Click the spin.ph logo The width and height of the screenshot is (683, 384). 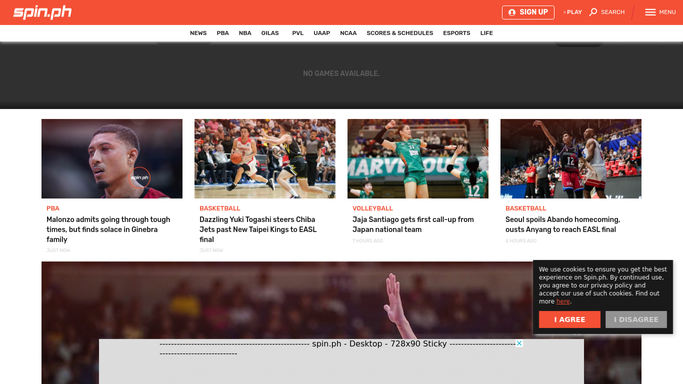pos(42,12)
